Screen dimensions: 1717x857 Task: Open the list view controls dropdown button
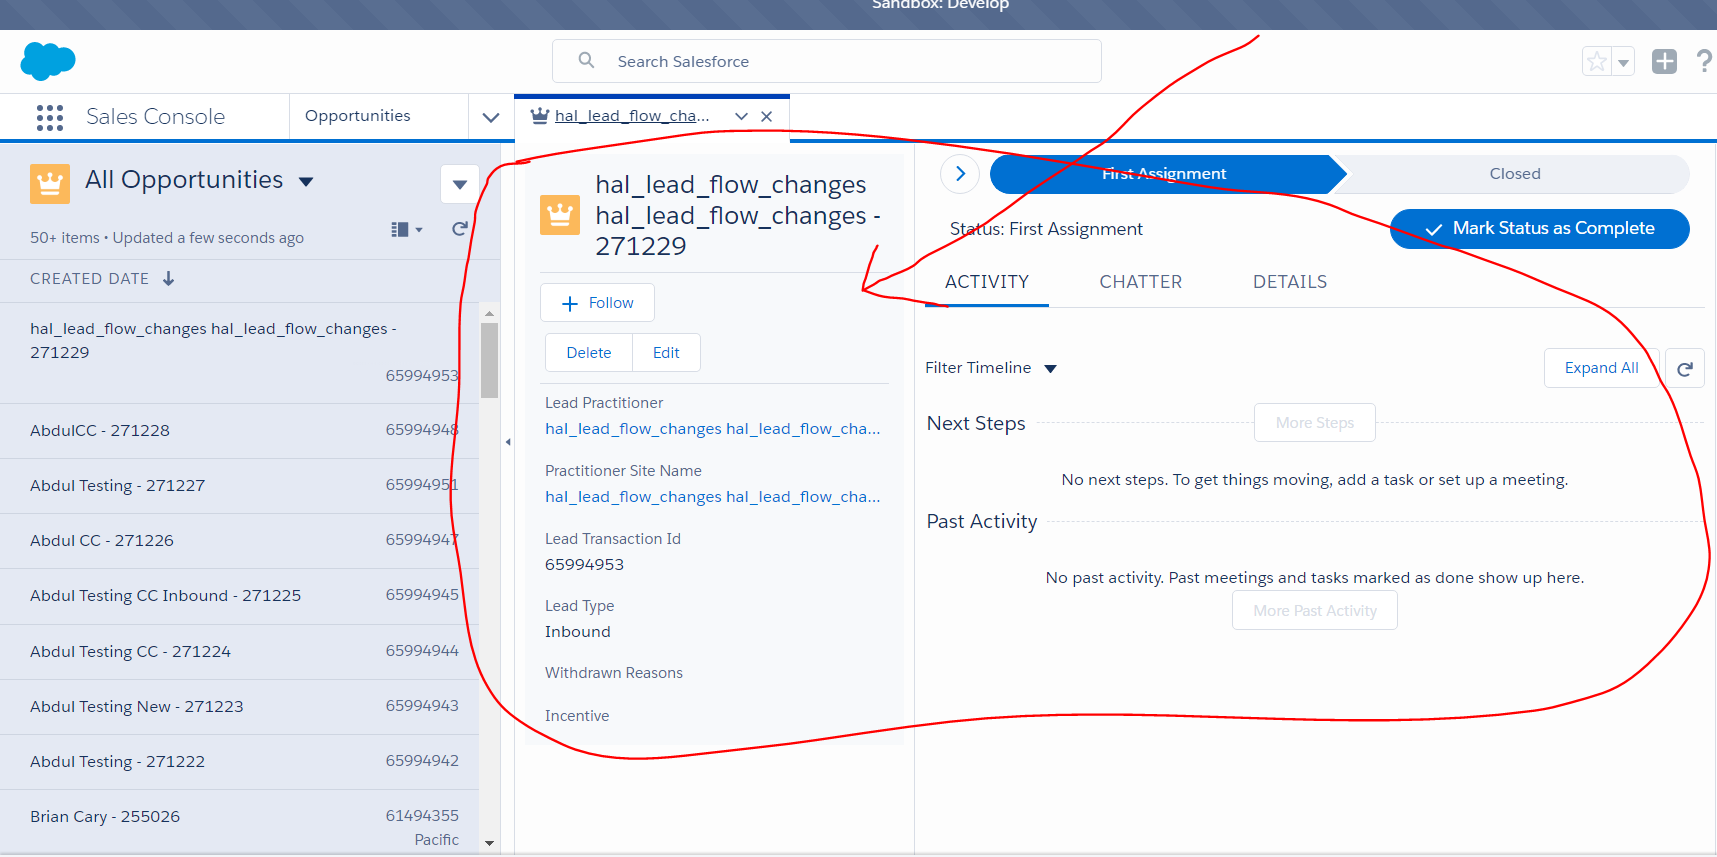[460, 184]
